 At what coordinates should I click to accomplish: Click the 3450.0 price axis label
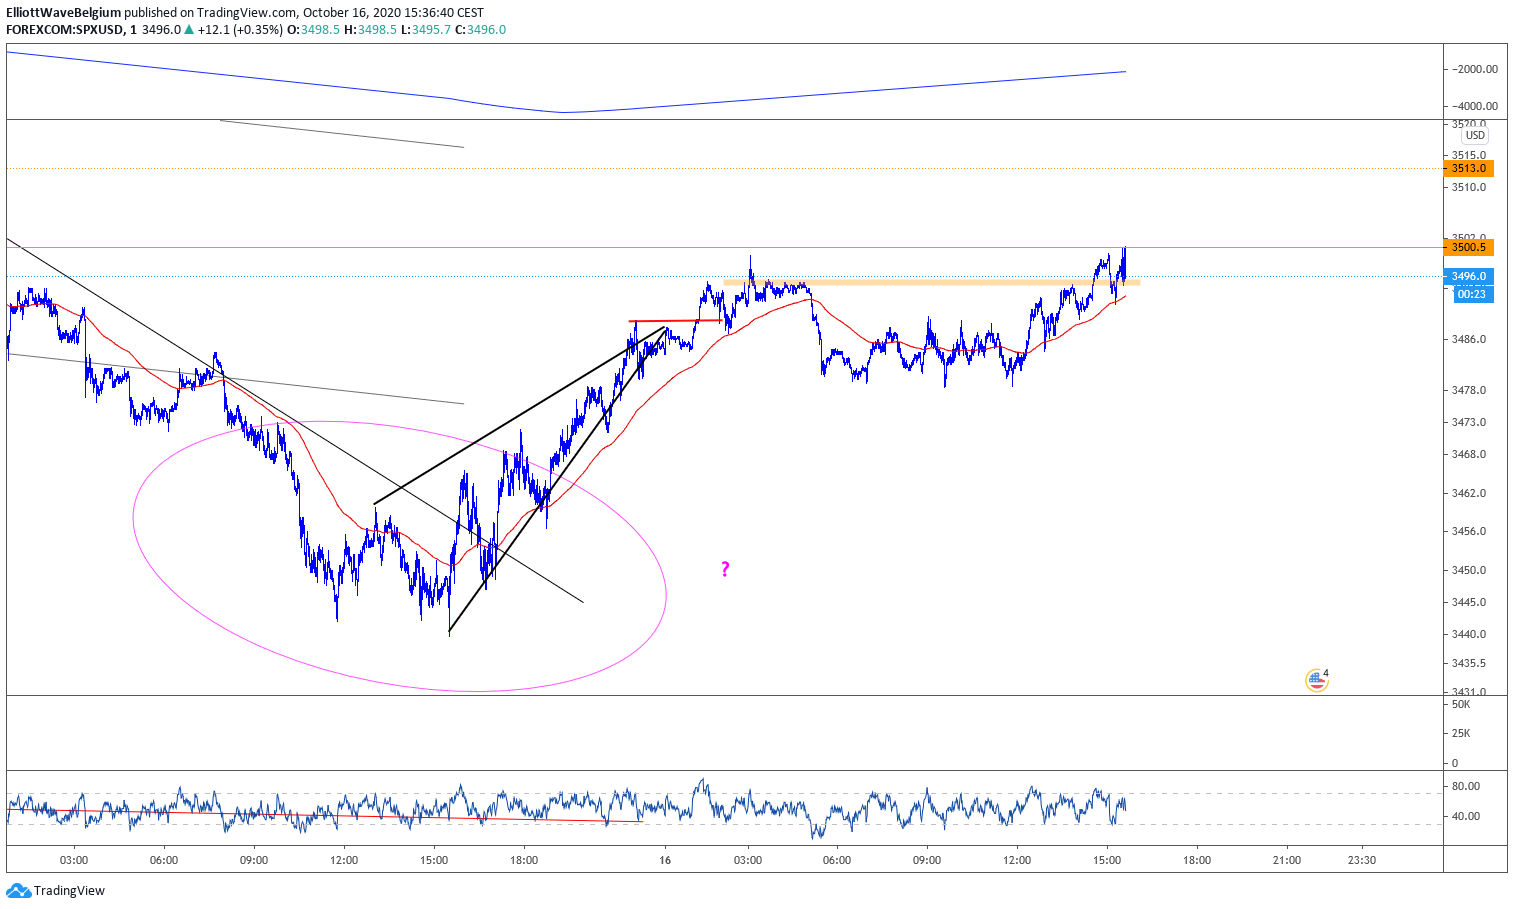(1469, 570)
